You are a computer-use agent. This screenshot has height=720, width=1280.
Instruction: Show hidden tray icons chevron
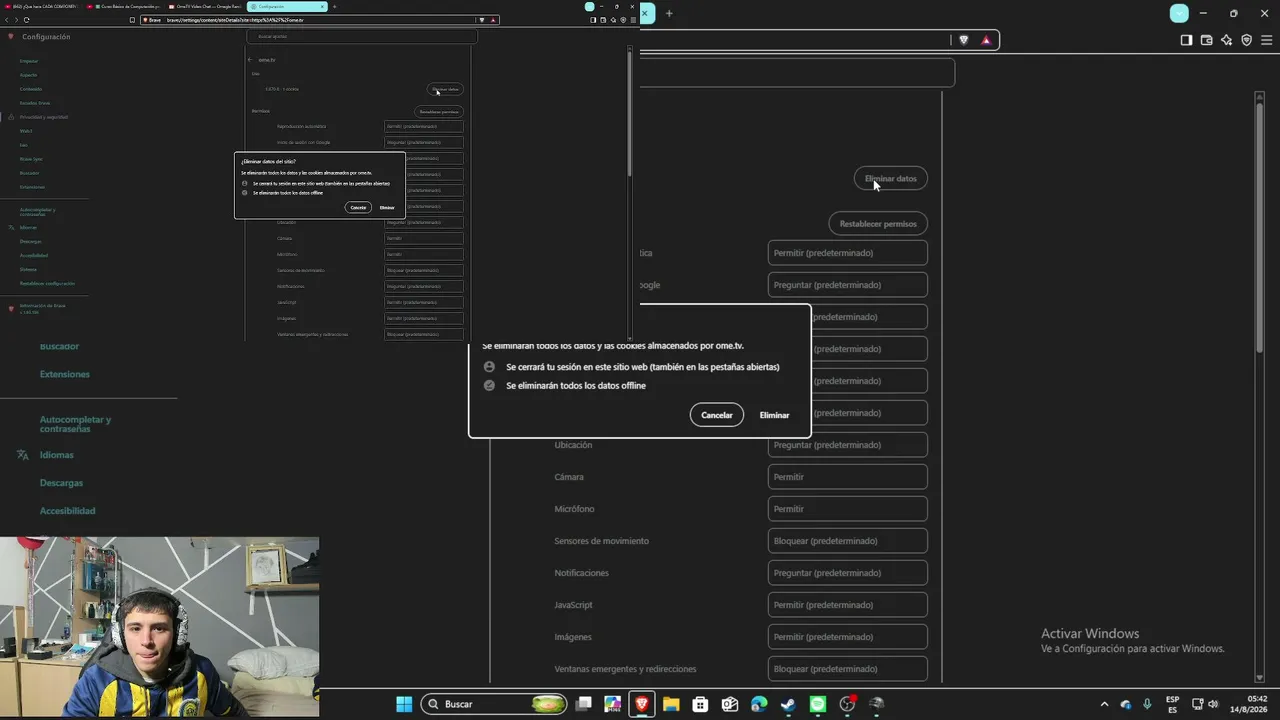click(x=1104, y=704)
